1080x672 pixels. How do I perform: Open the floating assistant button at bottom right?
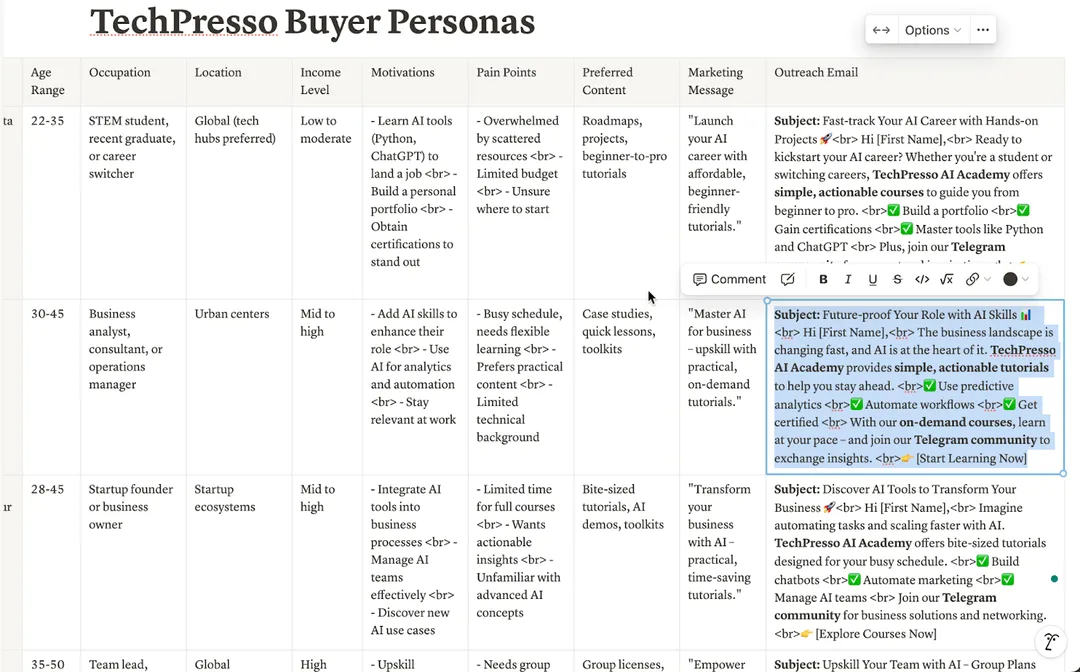1051,641
